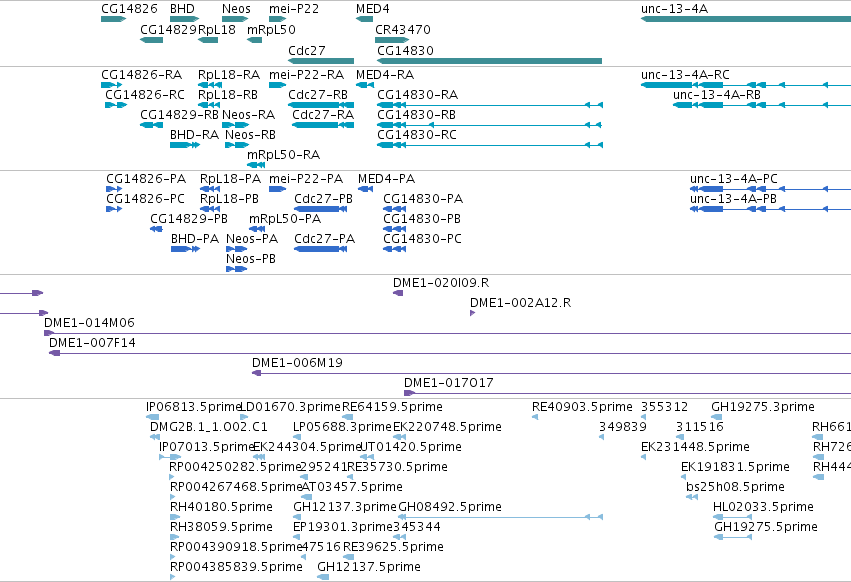Click the CG14829-PB protein label
Viewport: 851px width, 582px height.
(x=189, y=218)
